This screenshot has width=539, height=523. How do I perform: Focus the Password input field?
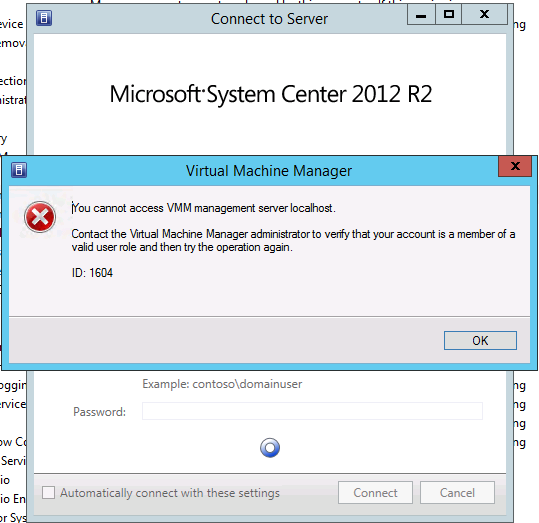pyautogui.click(x=312, y=411)
